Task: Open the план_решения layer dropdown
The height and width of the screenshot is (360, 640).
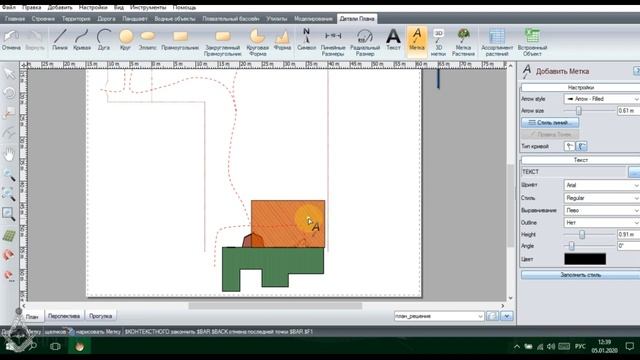Action: [x=439, y=316]
